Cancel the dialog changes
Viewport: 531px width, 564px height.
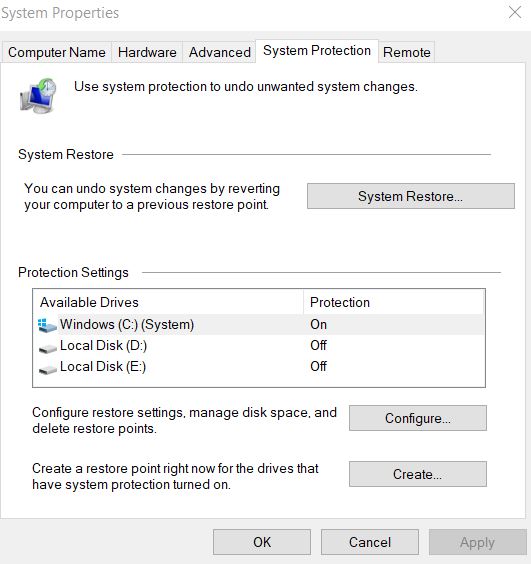point(370,542)
